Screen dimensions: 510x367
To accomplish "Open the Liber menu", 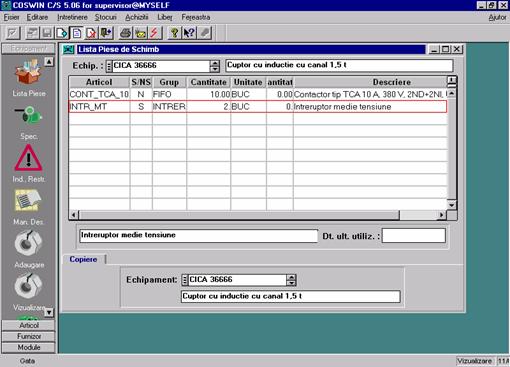I will (165, 17).
